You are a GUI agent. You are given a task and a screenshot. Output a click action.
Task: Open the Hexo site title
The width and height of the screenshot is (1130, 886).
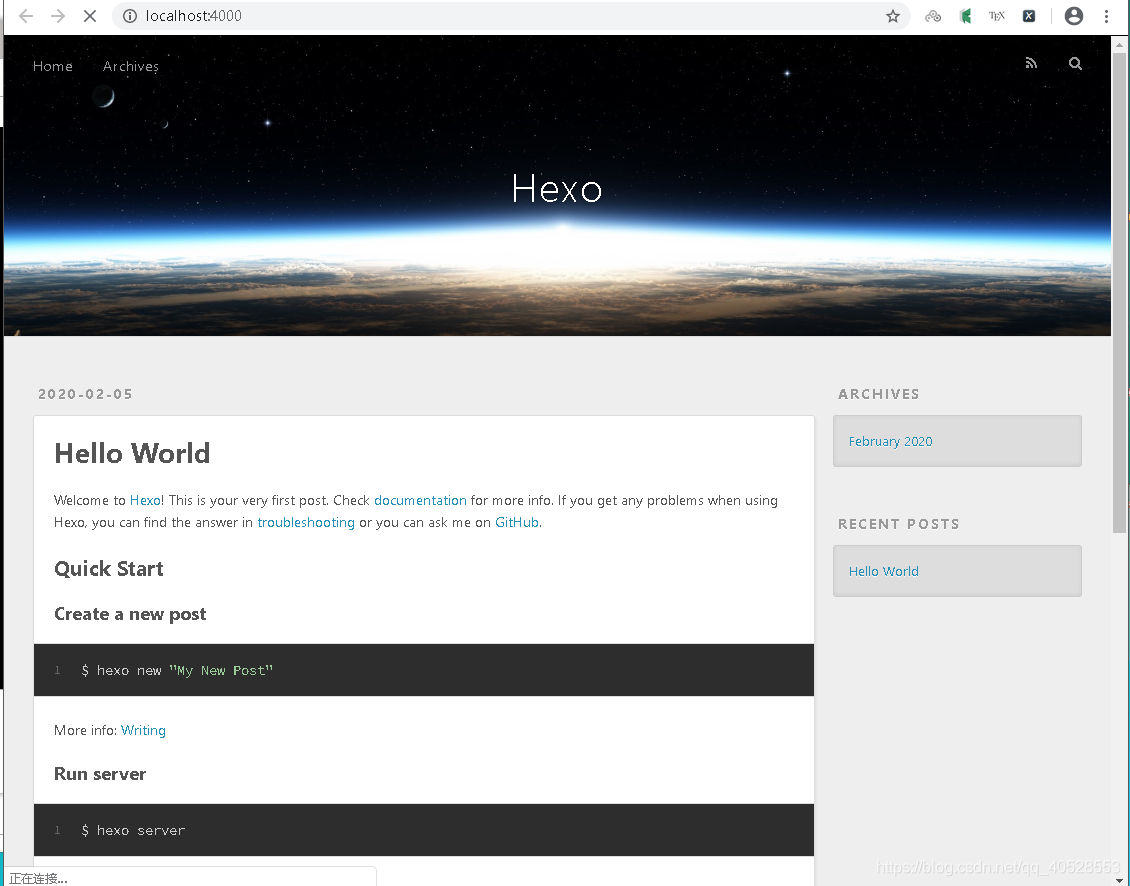(x=556, y=189)
